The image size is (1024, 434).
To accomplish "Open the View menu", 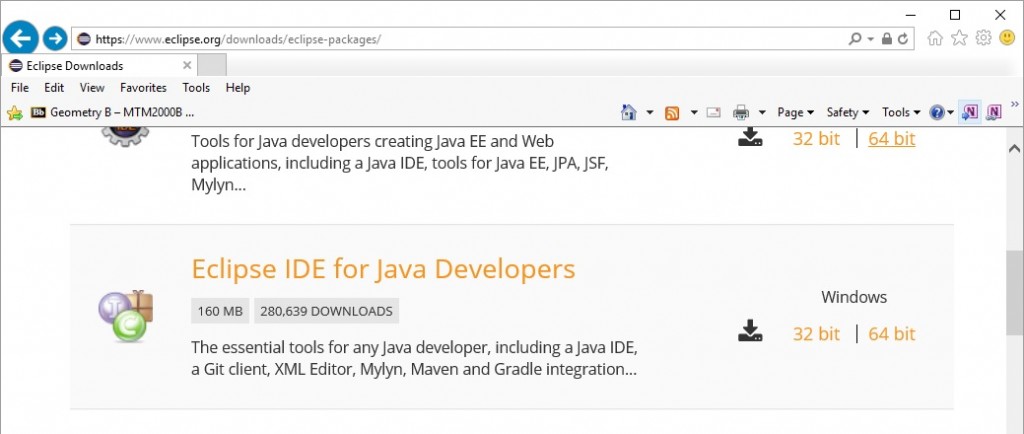I will (92, 88).
